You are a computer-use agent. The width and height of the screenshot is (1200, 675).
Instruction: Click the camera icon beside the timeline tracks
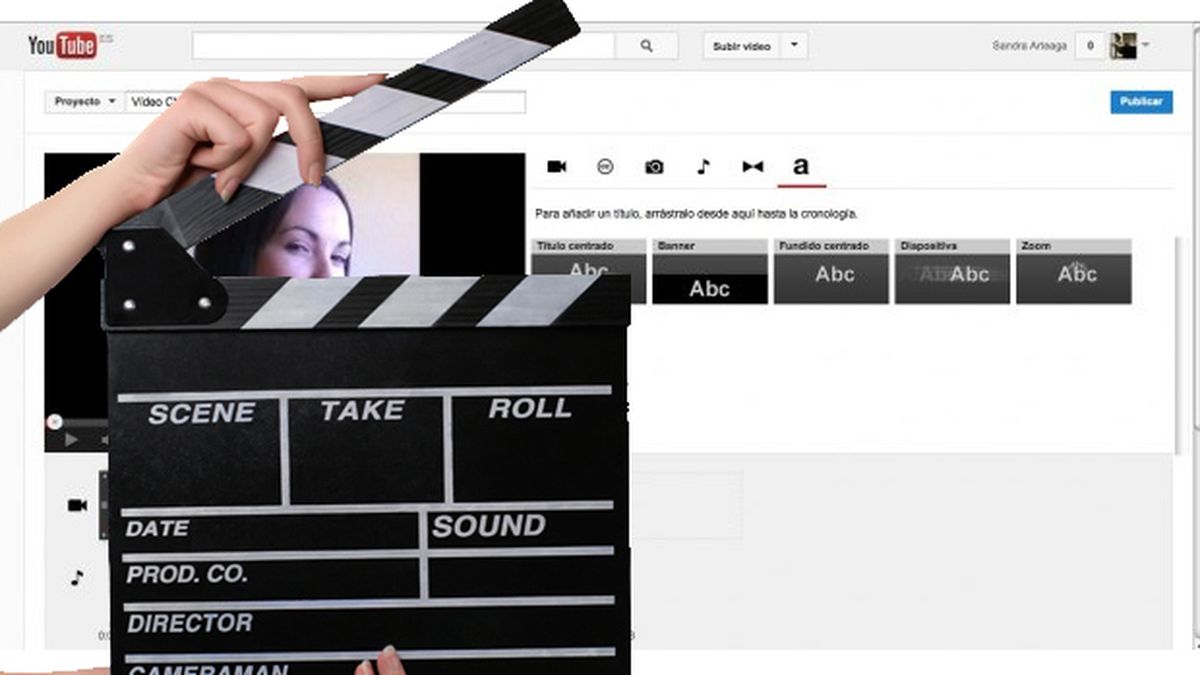pos(75,505)
